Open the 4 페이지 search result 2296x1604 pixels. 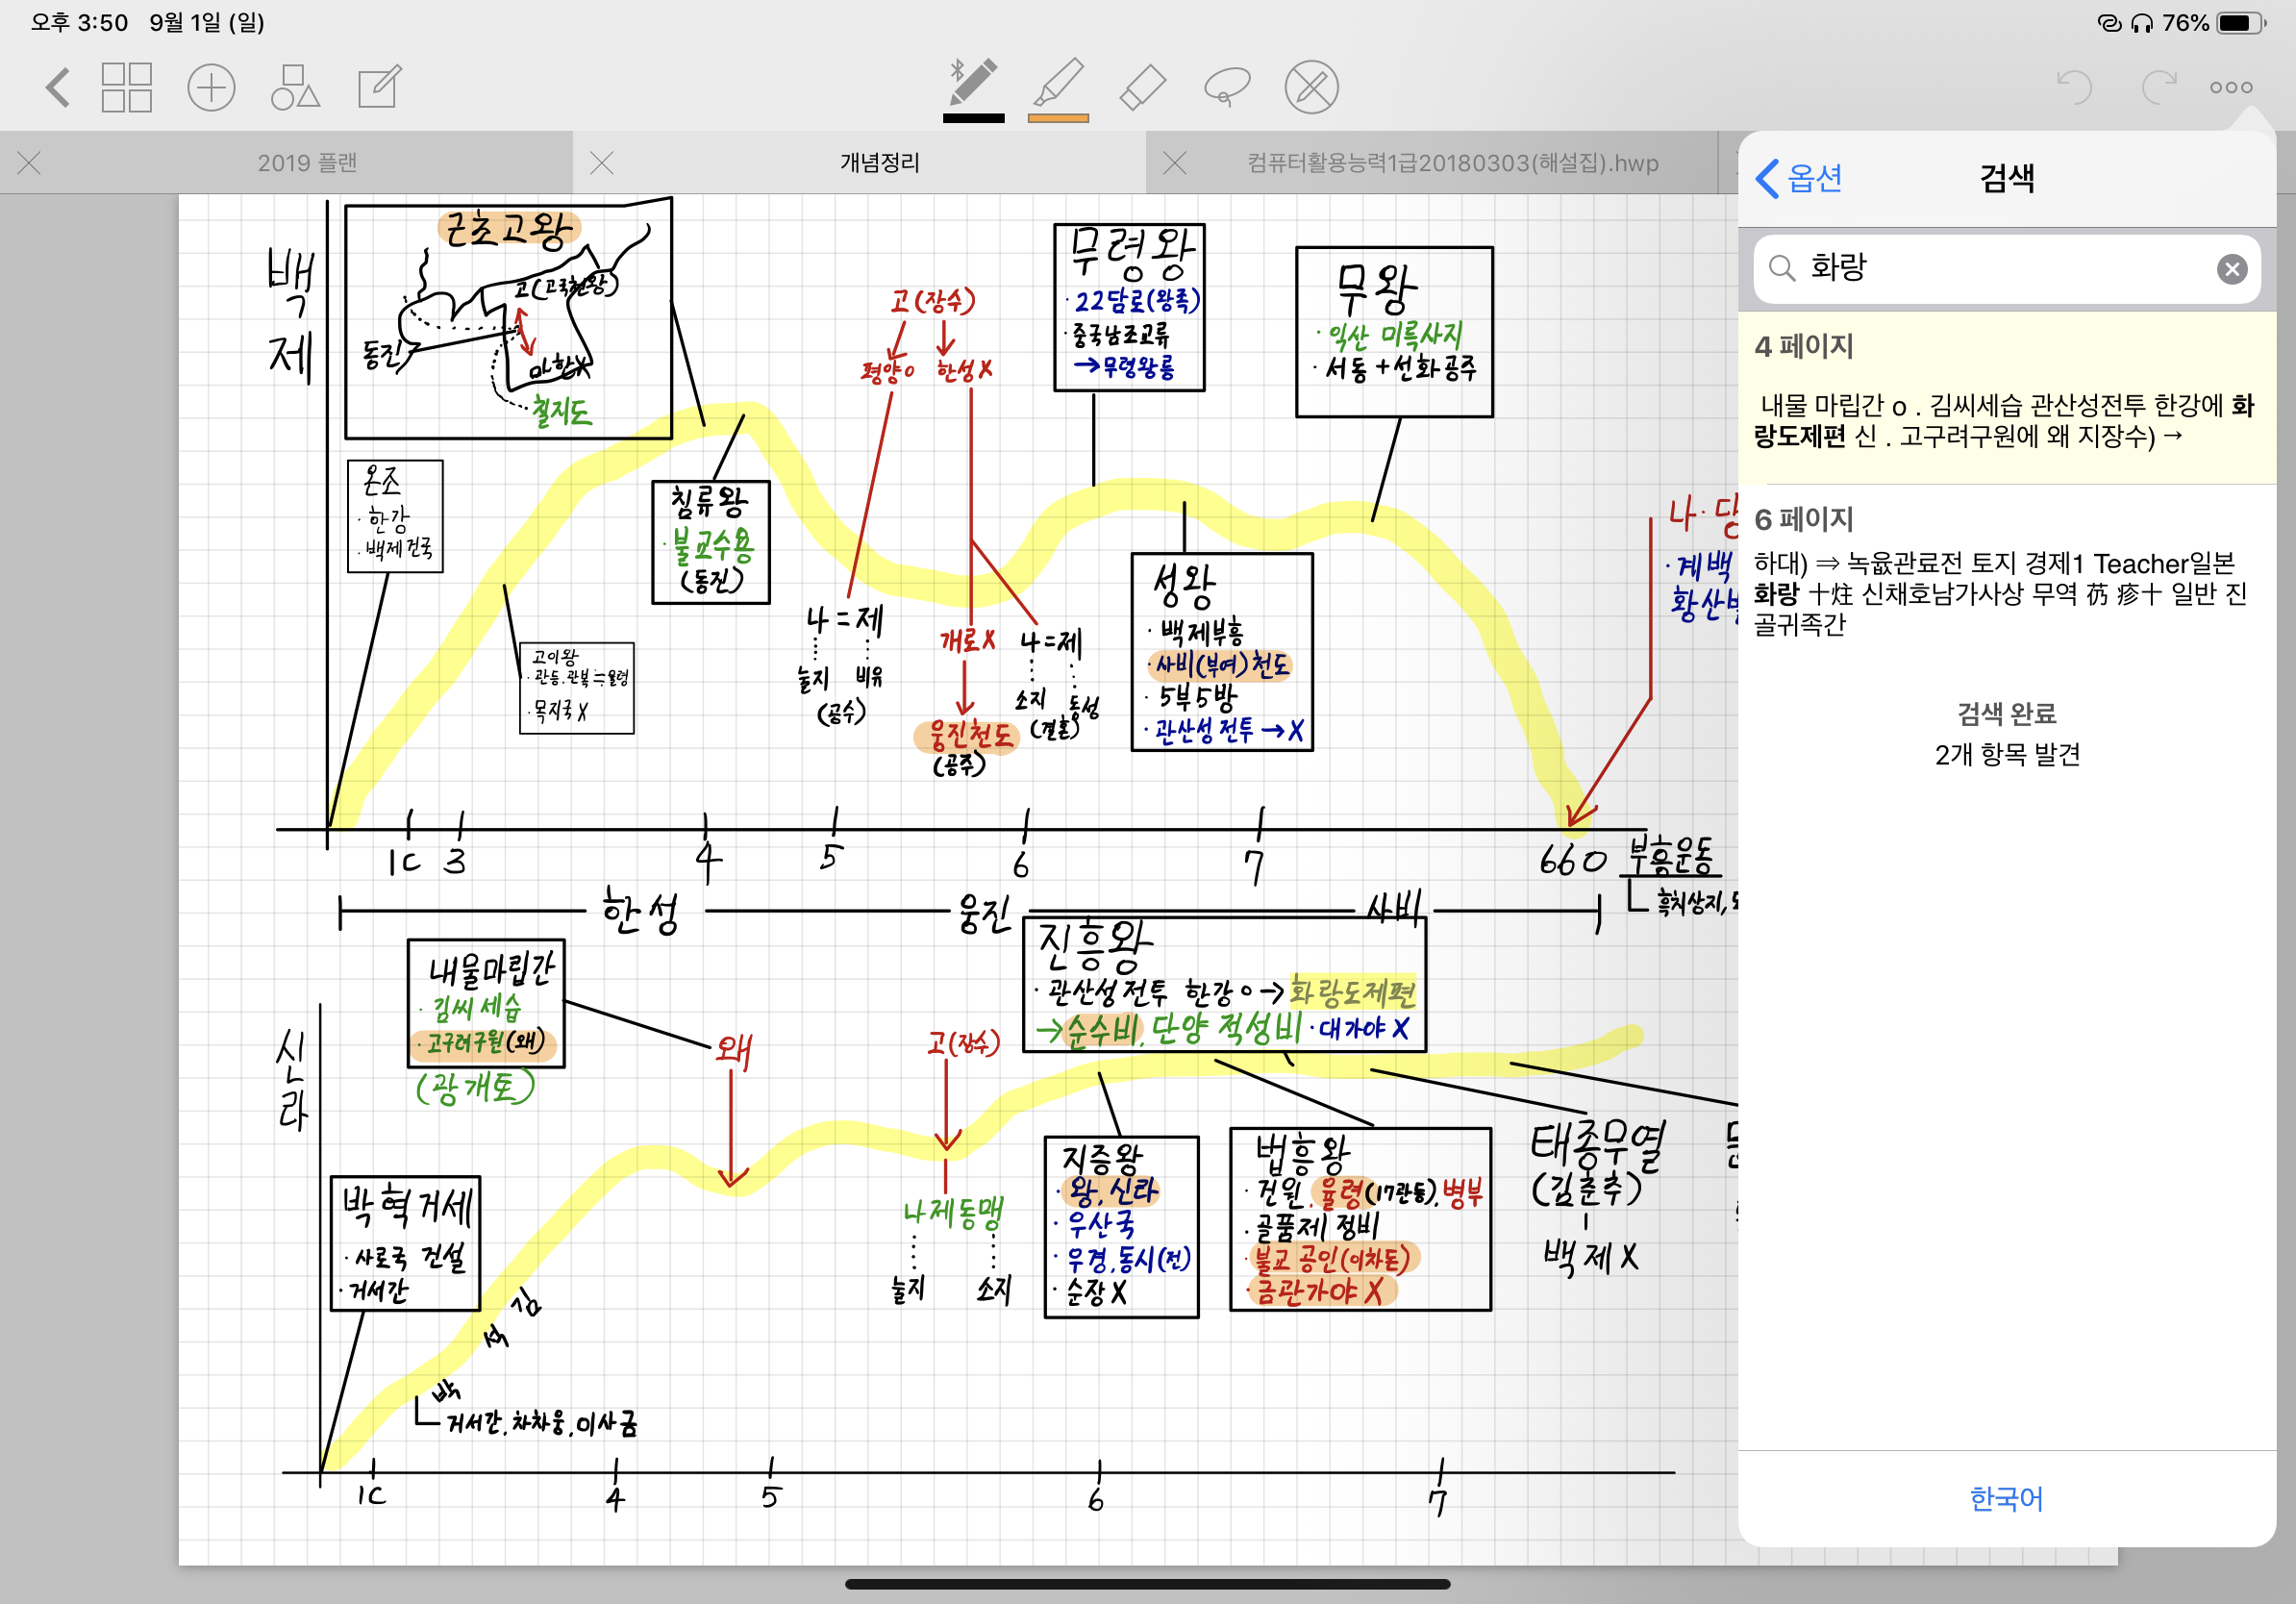[x=2005, y=400]
